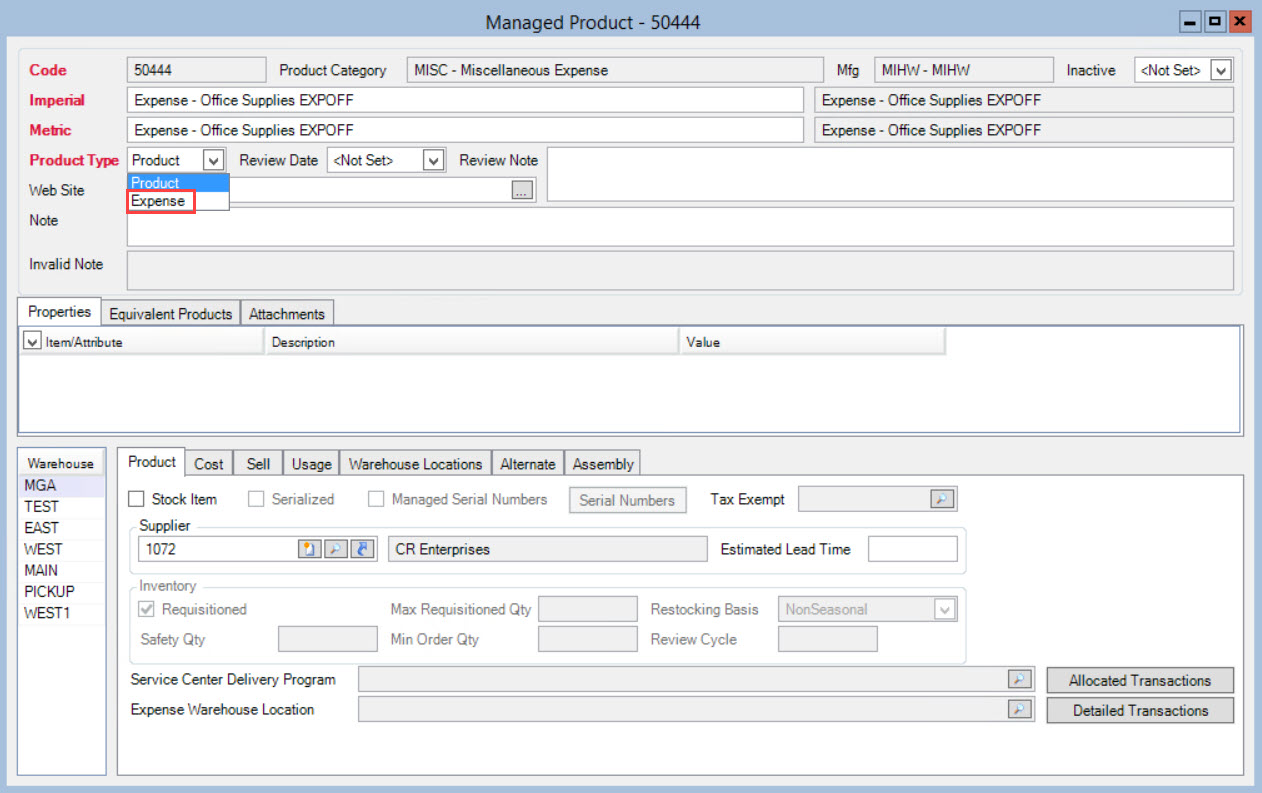Maximize the Managed Product window

1215,22
